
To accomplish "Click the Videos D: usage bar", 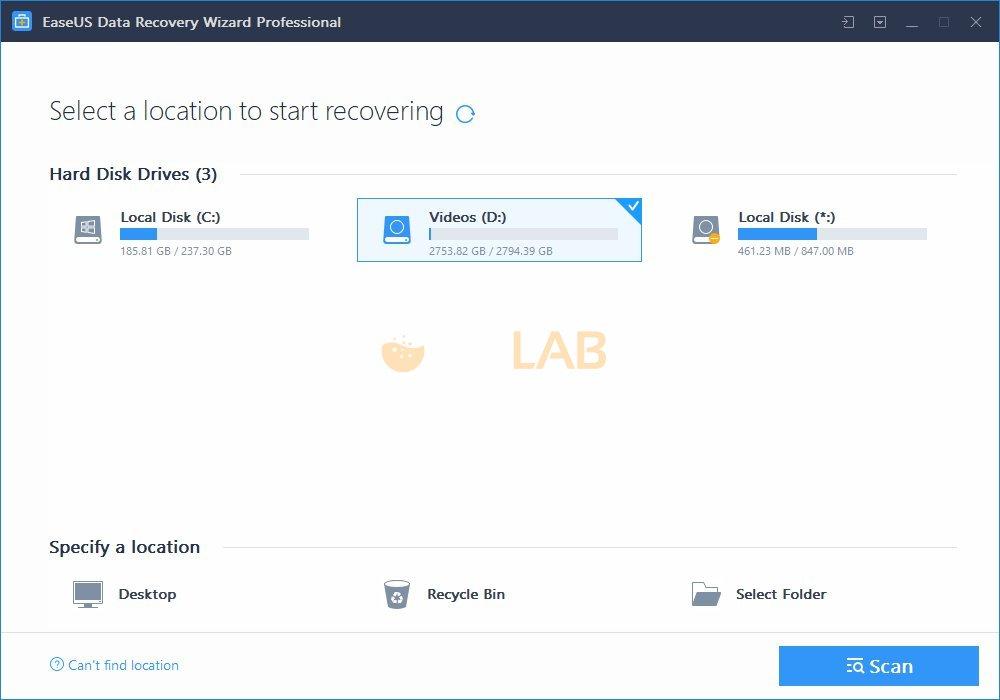I will (x=523, y=234).
